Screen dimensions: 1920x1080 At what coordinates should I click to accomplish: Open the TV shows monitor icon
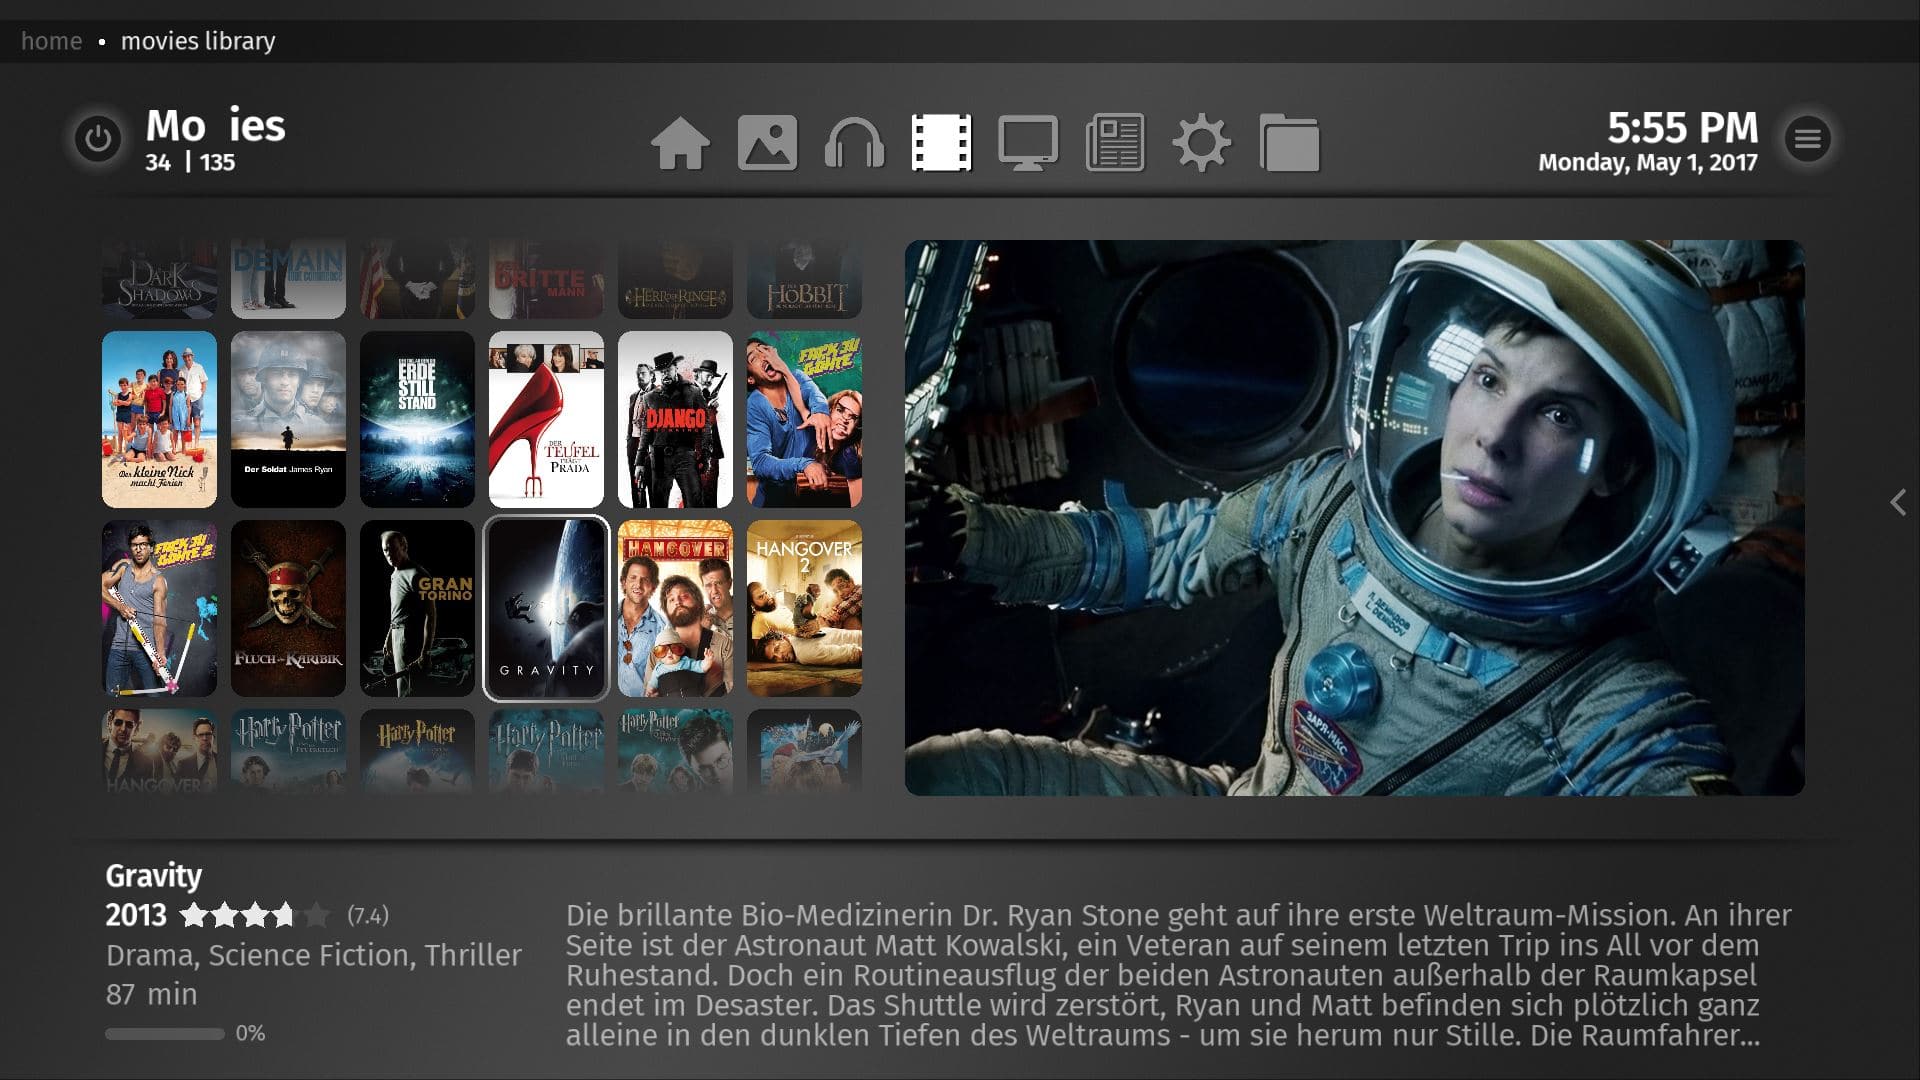1028,143
